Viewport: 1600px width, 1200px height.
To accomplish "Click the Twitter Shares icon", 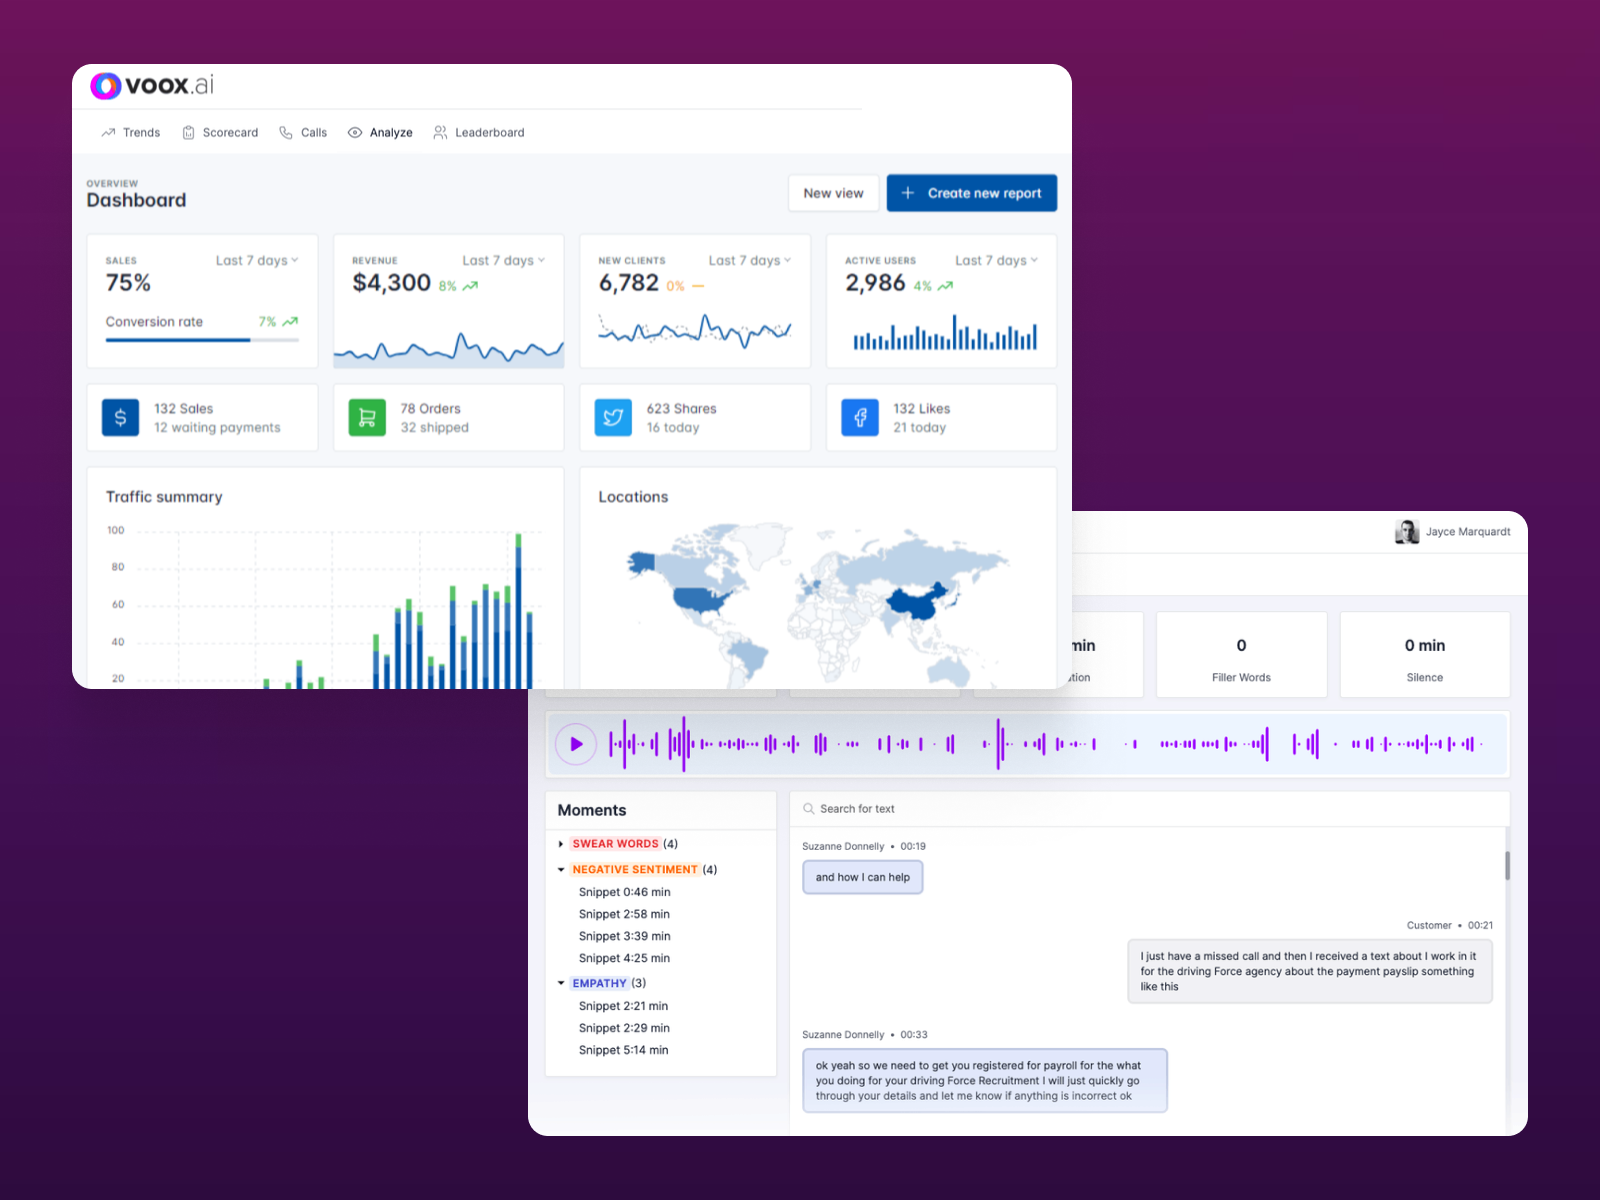I will tap(613, 418).
